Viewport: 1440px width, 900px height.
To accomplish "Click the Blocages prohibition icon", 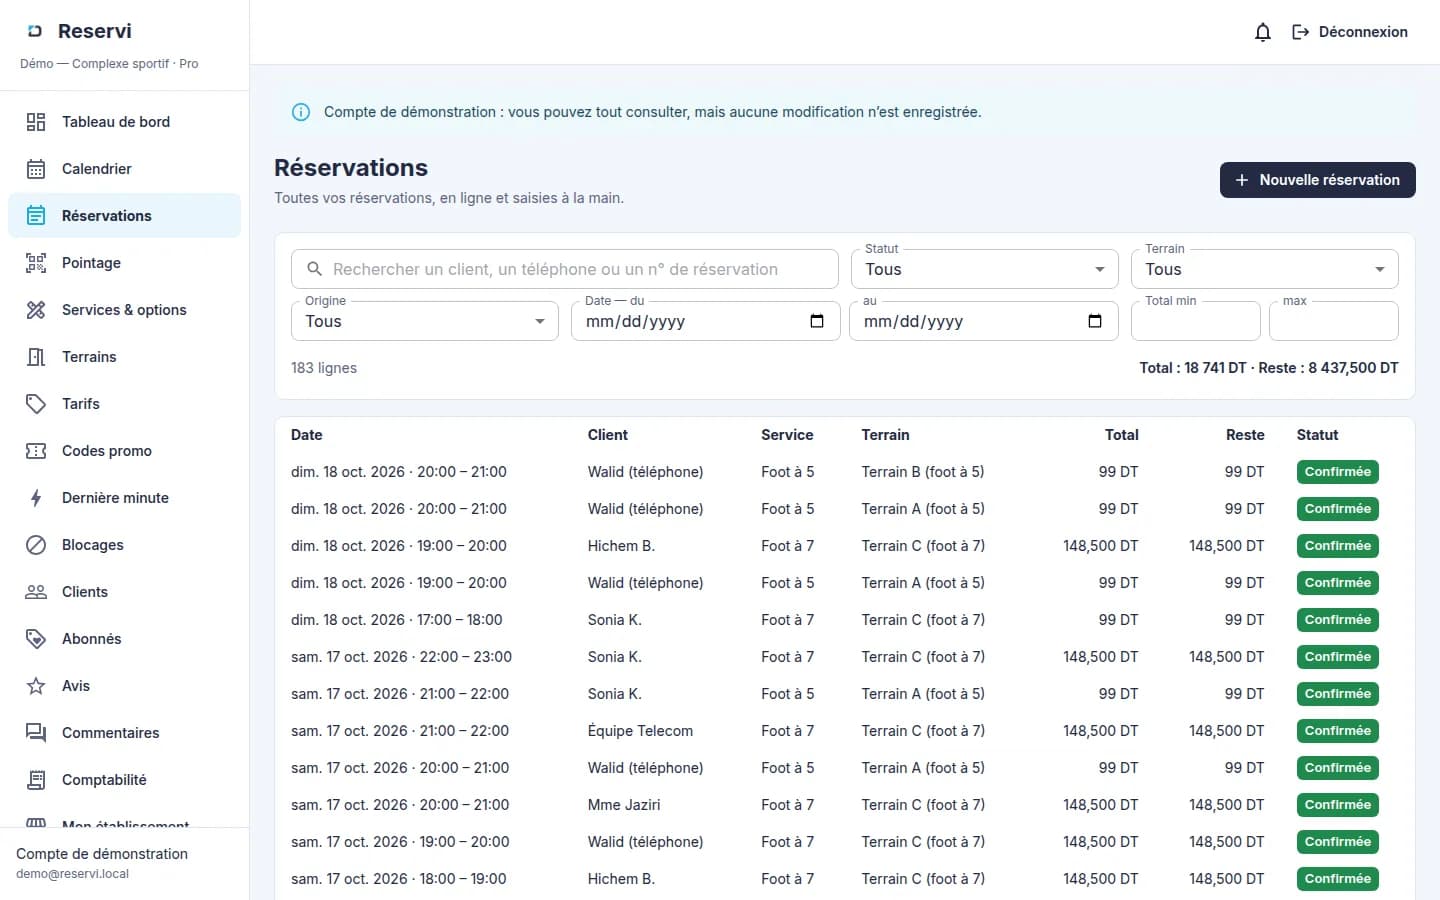I will (x=36, y=545).
